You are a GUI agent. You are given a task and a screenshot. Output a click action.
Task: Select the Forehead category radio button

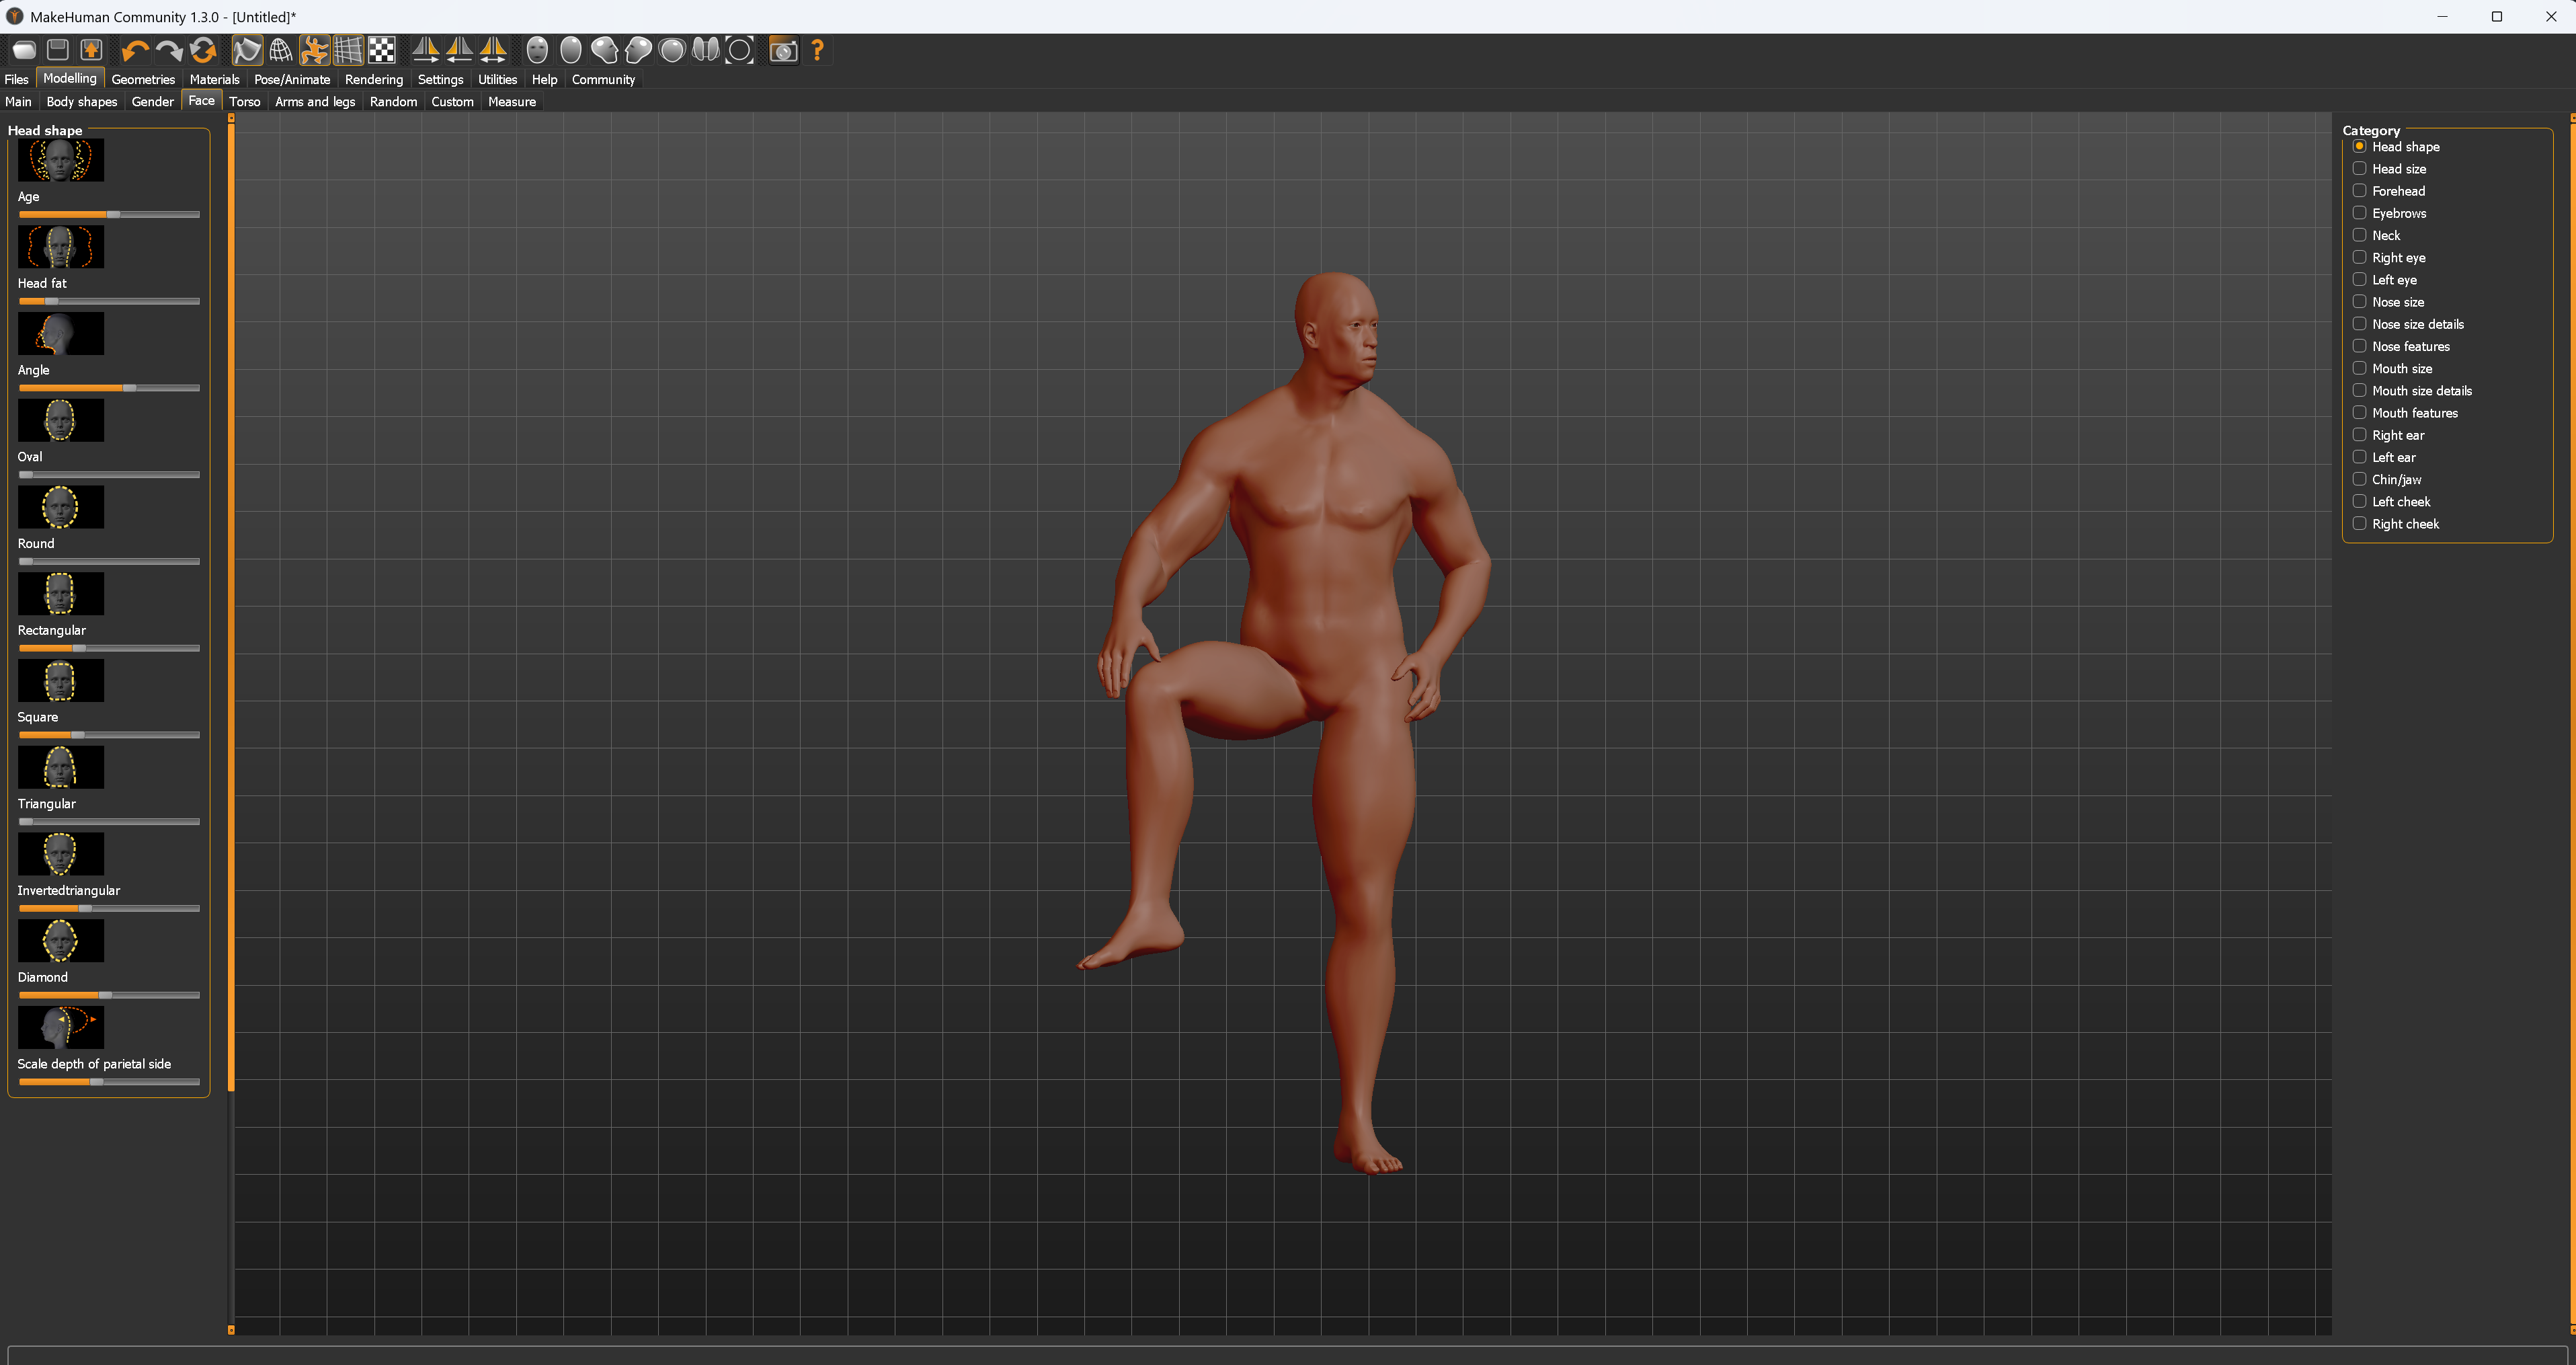2359,191
